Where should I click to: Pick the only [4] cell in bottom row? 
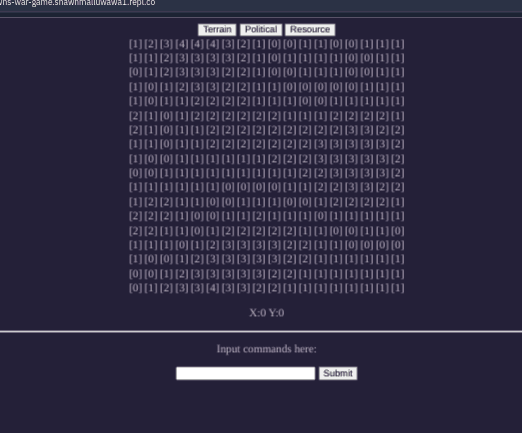point(212,288)
